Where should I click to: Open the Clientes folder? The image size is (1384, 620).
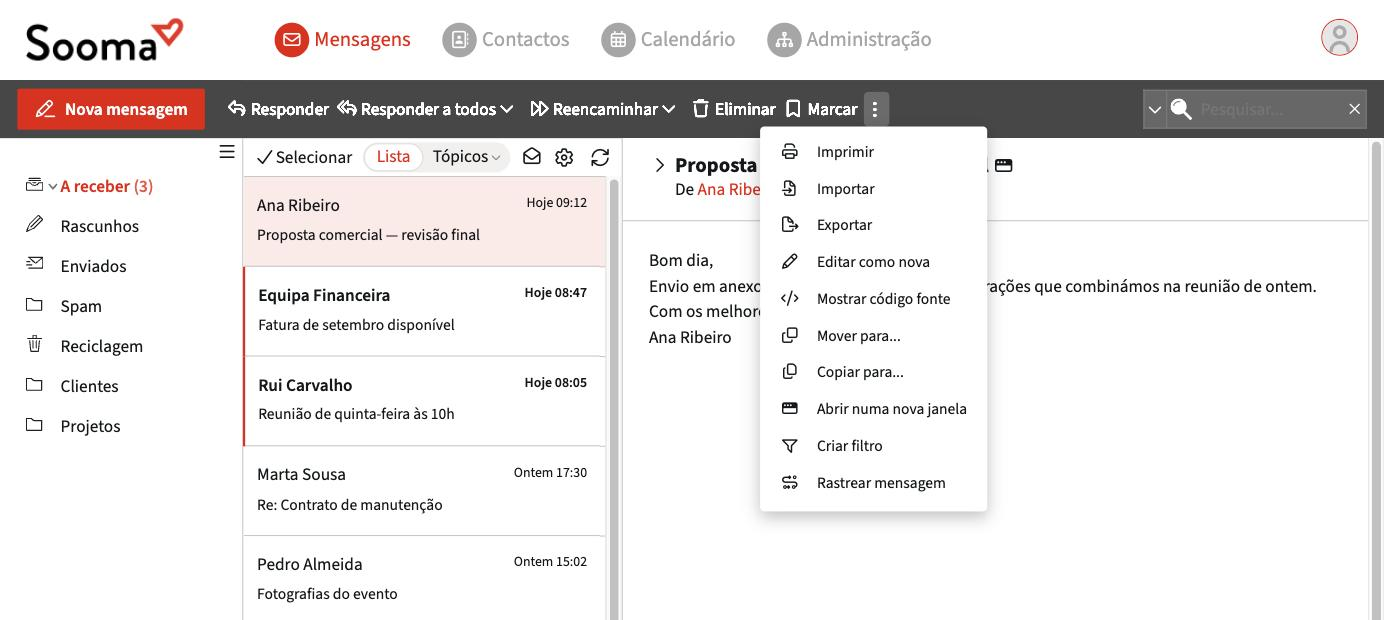[x=89, y=386]
